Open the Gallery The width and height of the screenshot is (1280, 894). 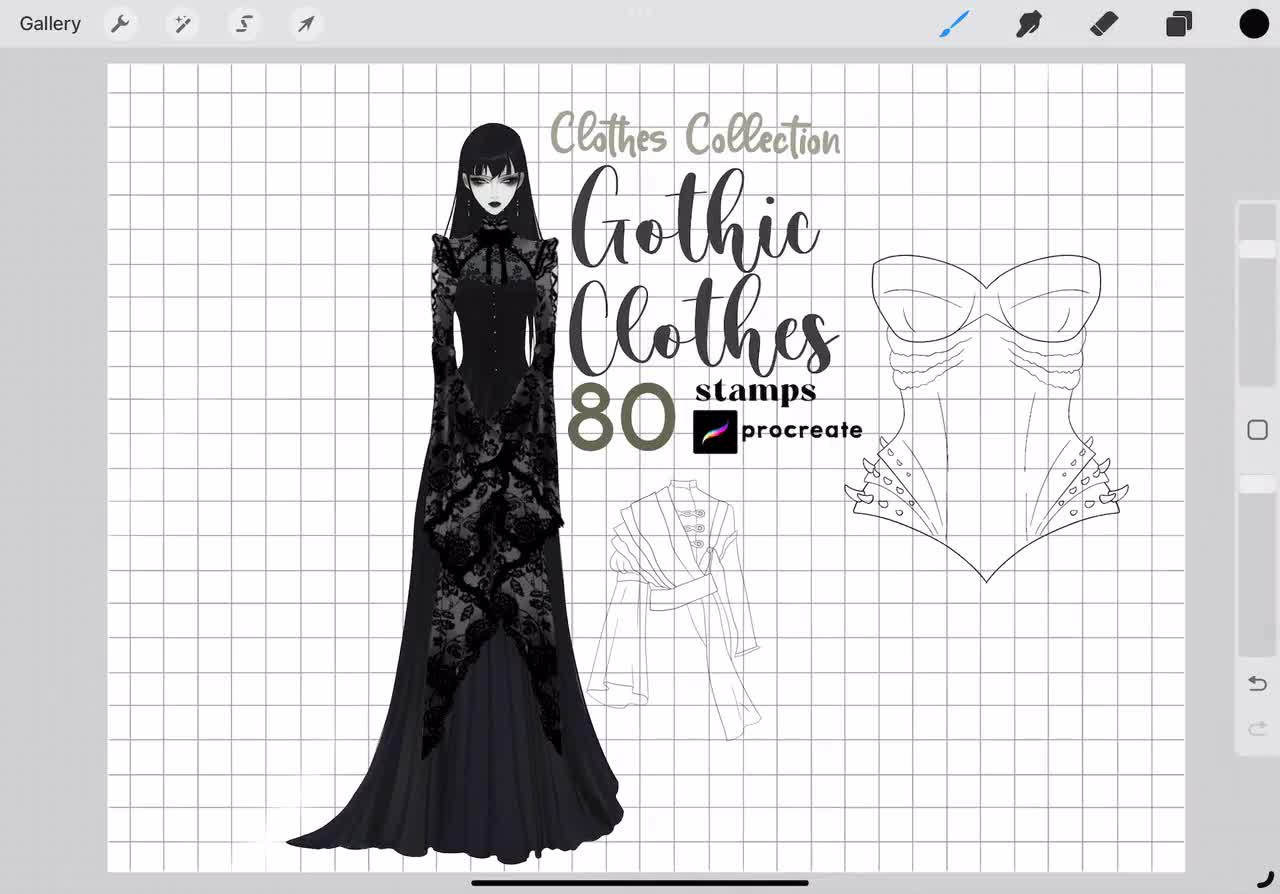pos(50,24)
